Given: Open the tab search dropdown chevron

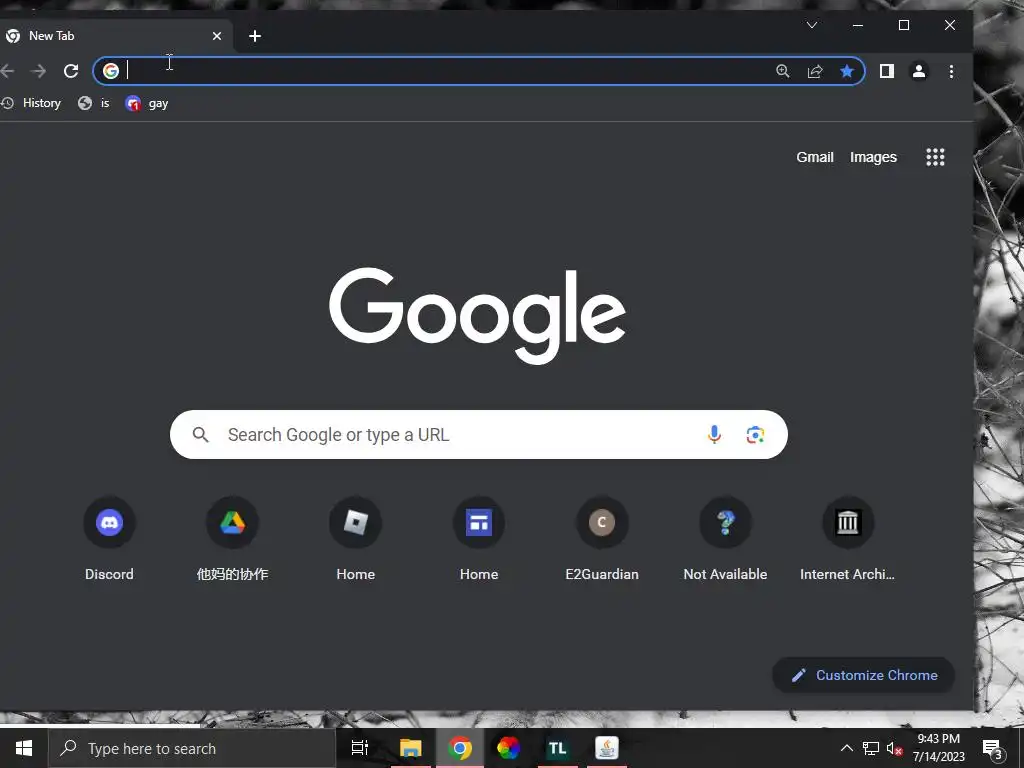Looking at the screenshot, I should pyautogui.click(x=812, y=25).
